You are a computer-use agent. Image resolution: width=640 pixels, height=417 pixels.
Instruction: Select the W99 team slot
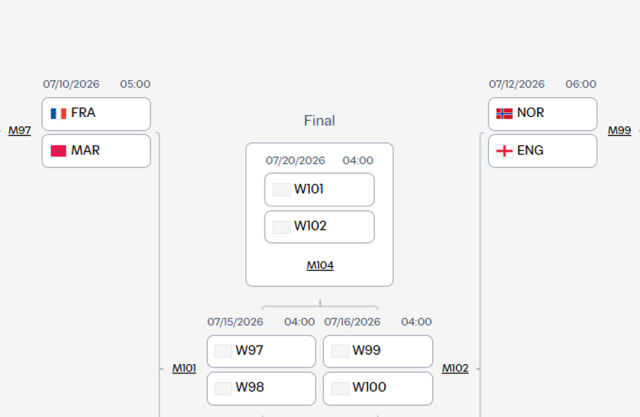[x=378, y=351]
